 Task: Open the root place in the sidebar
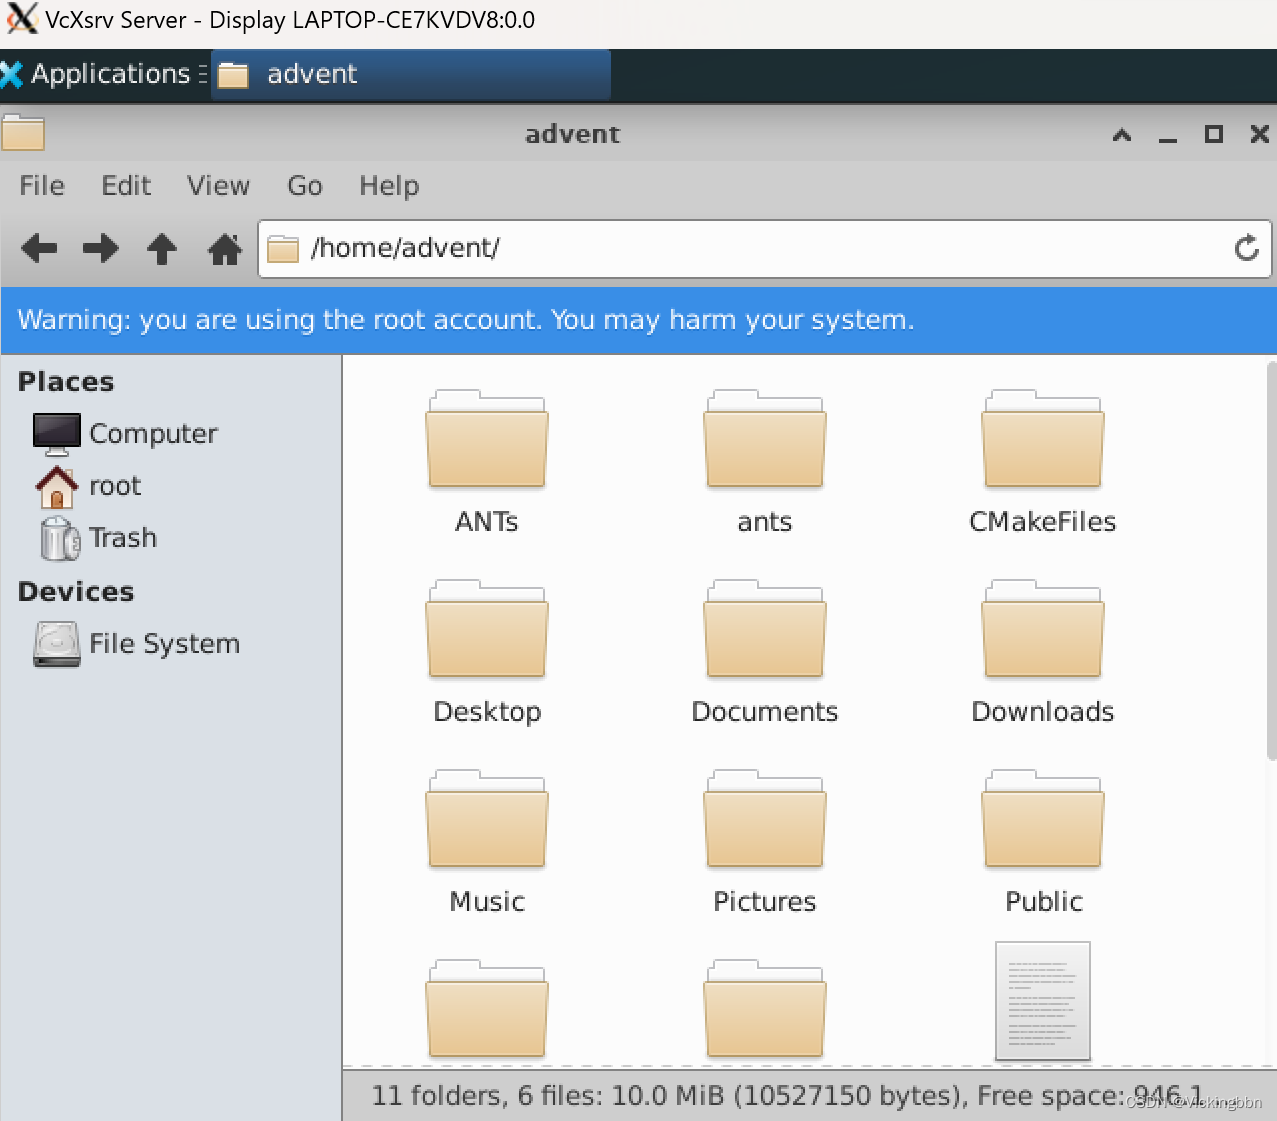click(114, 485)
